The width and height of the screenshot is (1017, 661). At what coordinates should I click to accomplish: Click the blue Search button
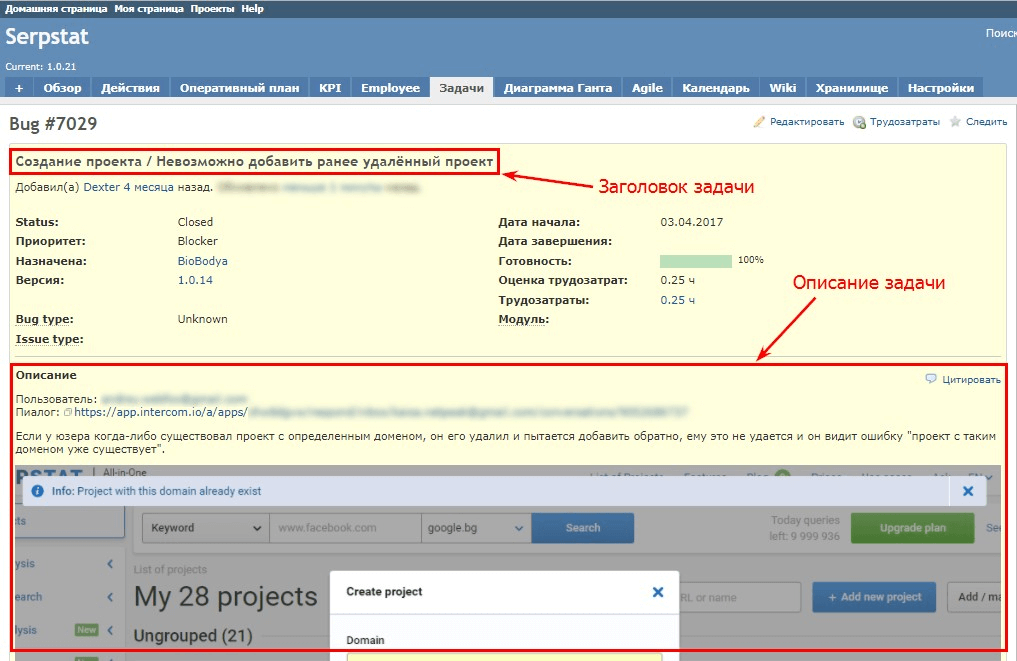click(582, 528)
